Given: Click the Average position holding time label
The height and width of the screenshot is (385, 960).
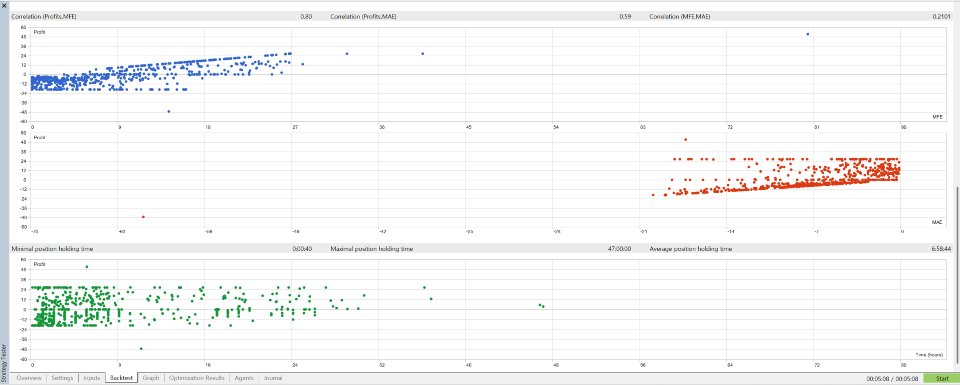Looking at the screenshot, I should pos(691,249).
